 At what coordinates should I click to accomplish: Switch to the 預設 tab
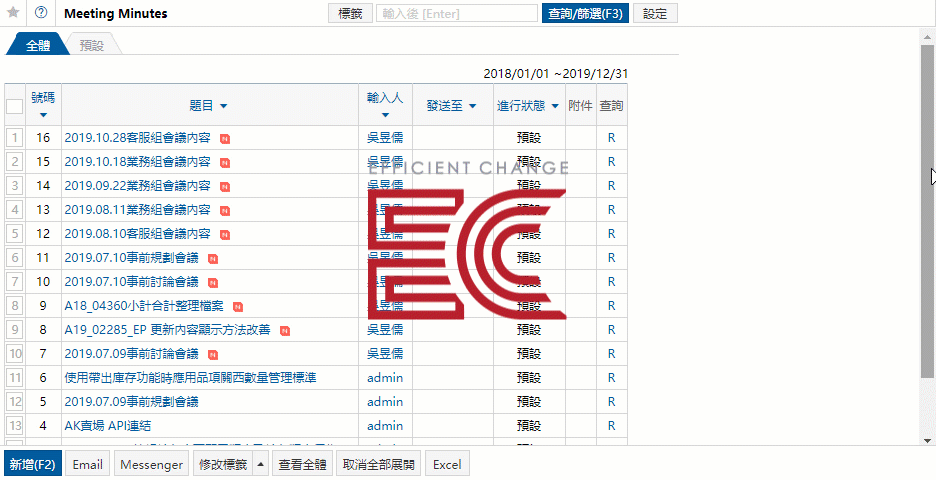click(x=92, y=45)
